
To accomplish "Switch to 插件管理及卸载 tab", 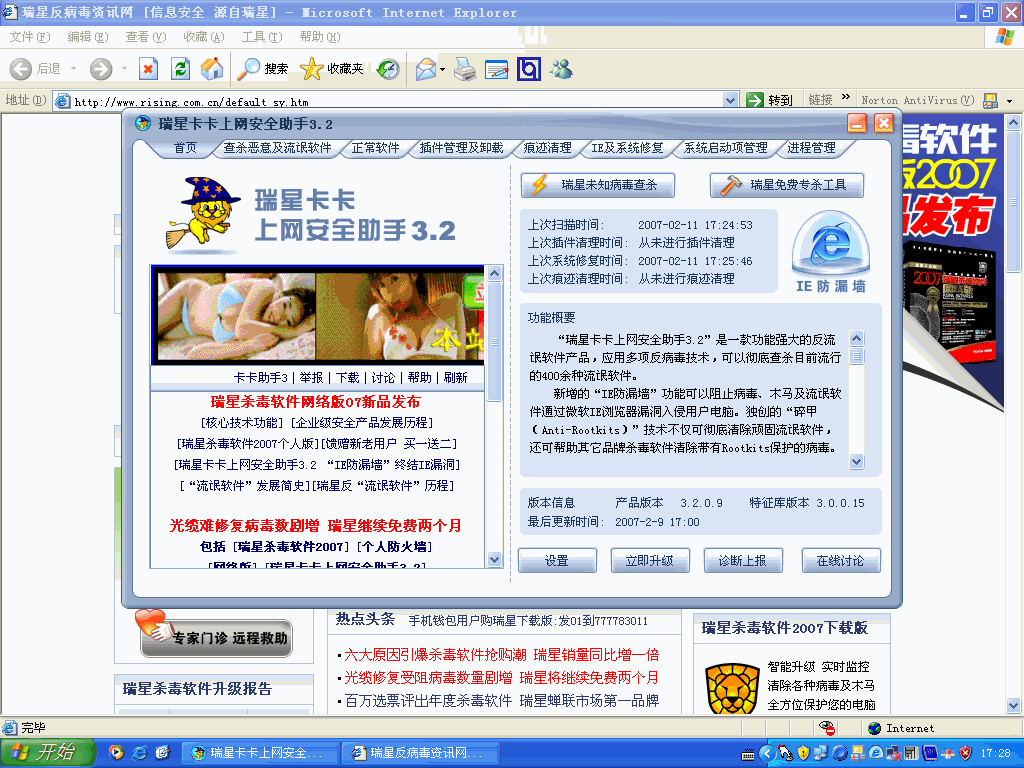I will (x=461, y=148).
